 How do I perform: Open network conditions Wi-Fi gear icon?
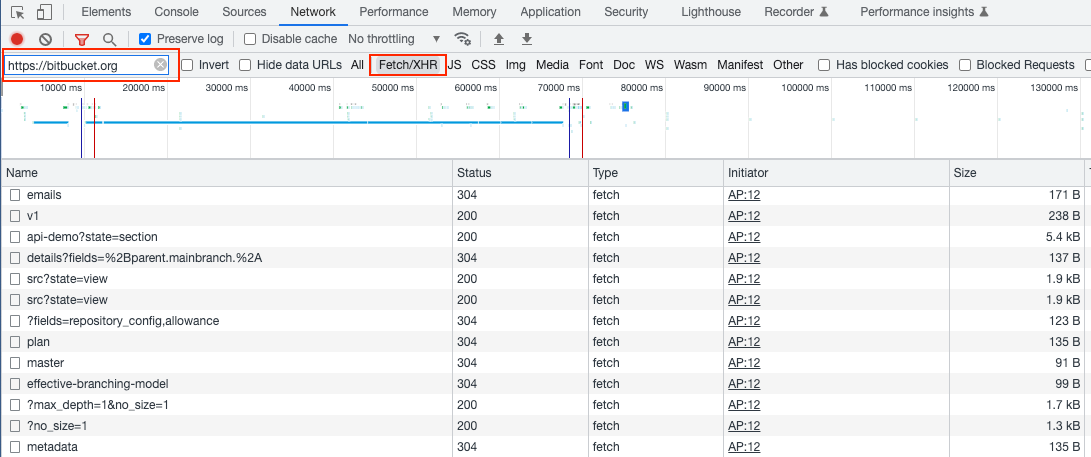click(462, 39)
